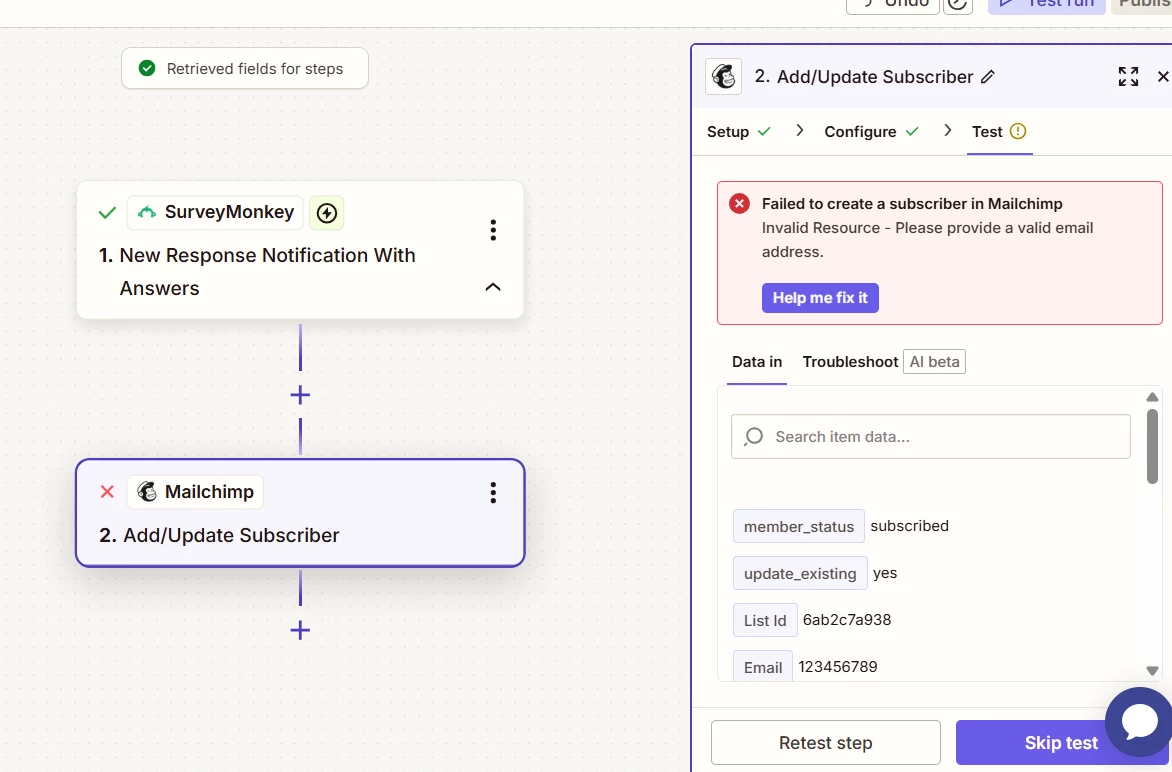The width and height of the screenshot is (1172, 772).
Task: Add a step between SurveyMonkey and Mailchimp
Action: 300,395
